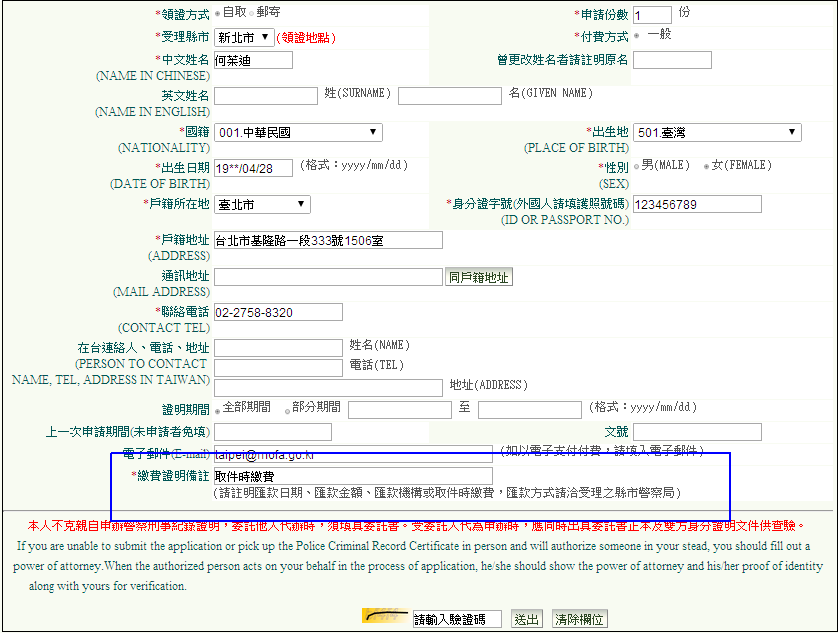Click the 請輸入驗證碼 captcha input field
This screenshot has height=633, width=838.
tap(457, 619)
